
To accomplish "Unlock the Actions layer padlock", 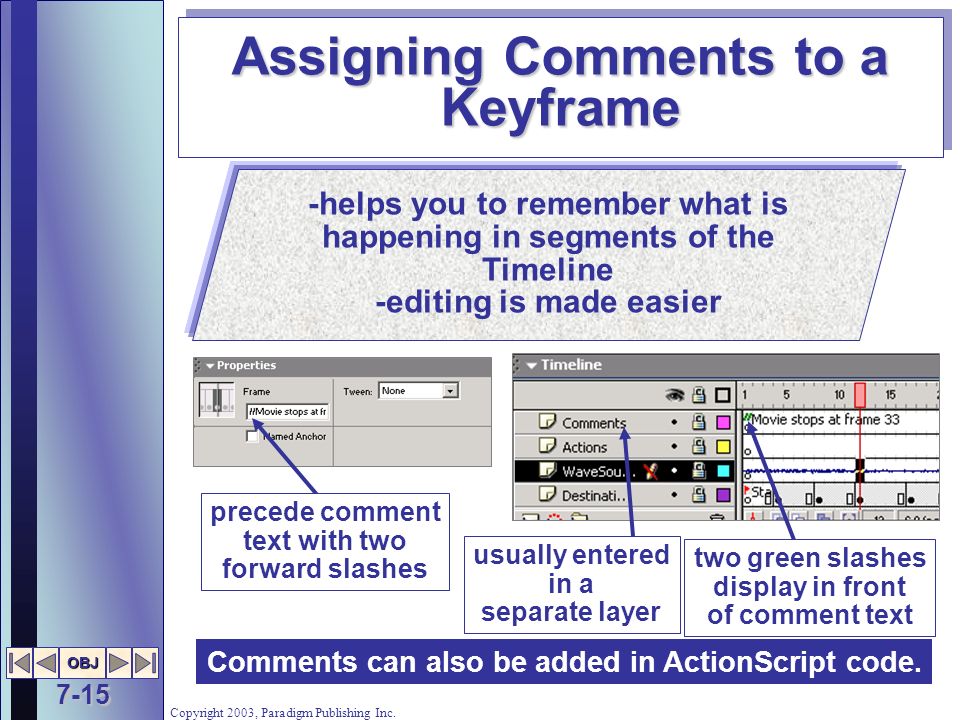I will [x=699, y=446].
